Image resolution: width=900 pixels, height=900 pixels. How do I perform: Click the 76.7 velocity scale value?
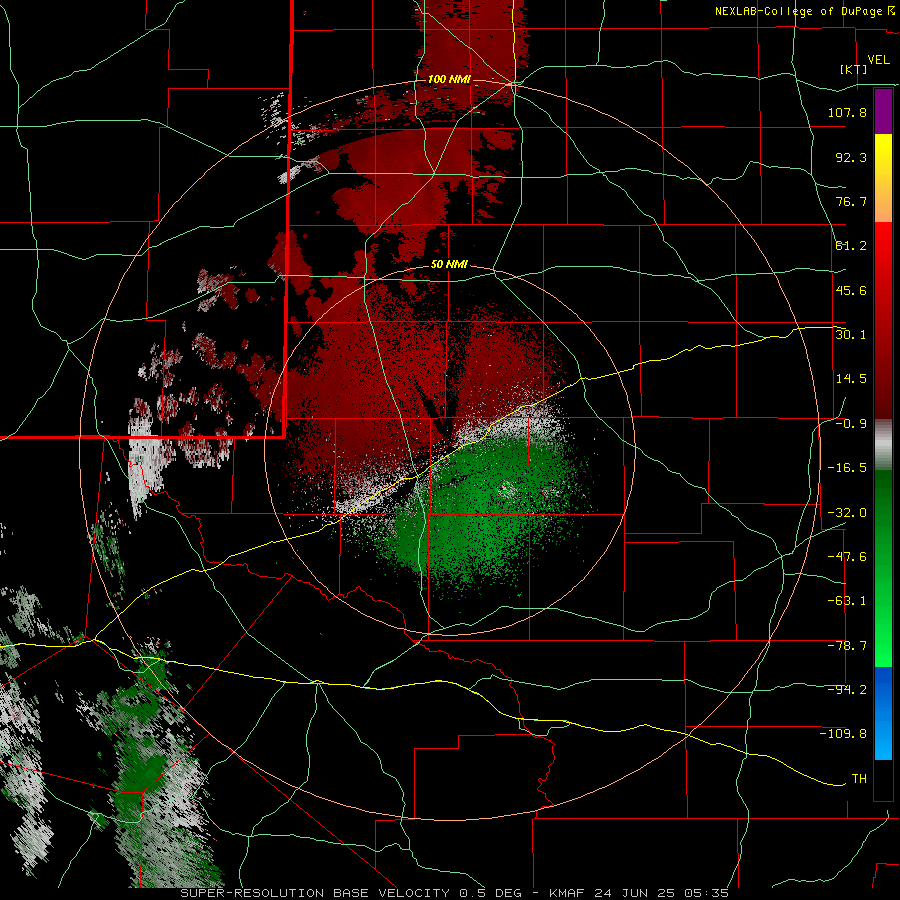tap(851, 201)
